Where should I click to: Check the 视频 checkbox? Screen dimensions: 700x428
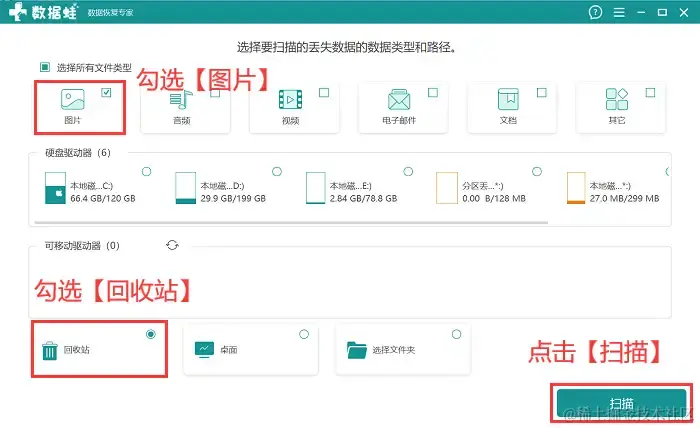(x=324, y=92)
